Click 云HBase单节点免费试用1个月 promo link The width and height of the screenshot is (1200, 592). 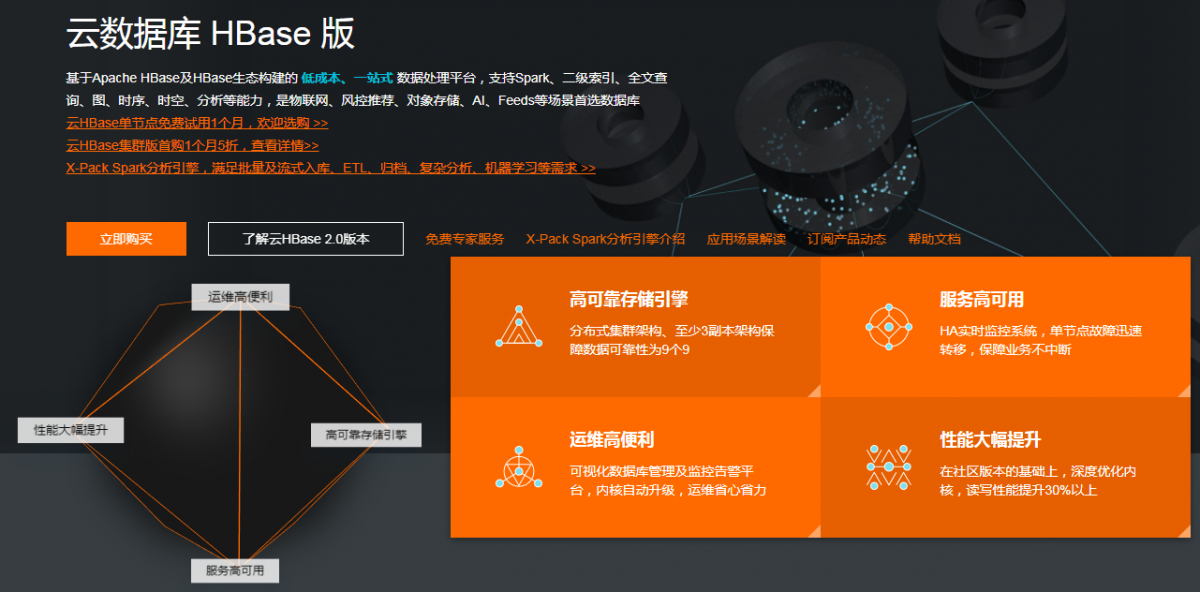tap(197, 123)
